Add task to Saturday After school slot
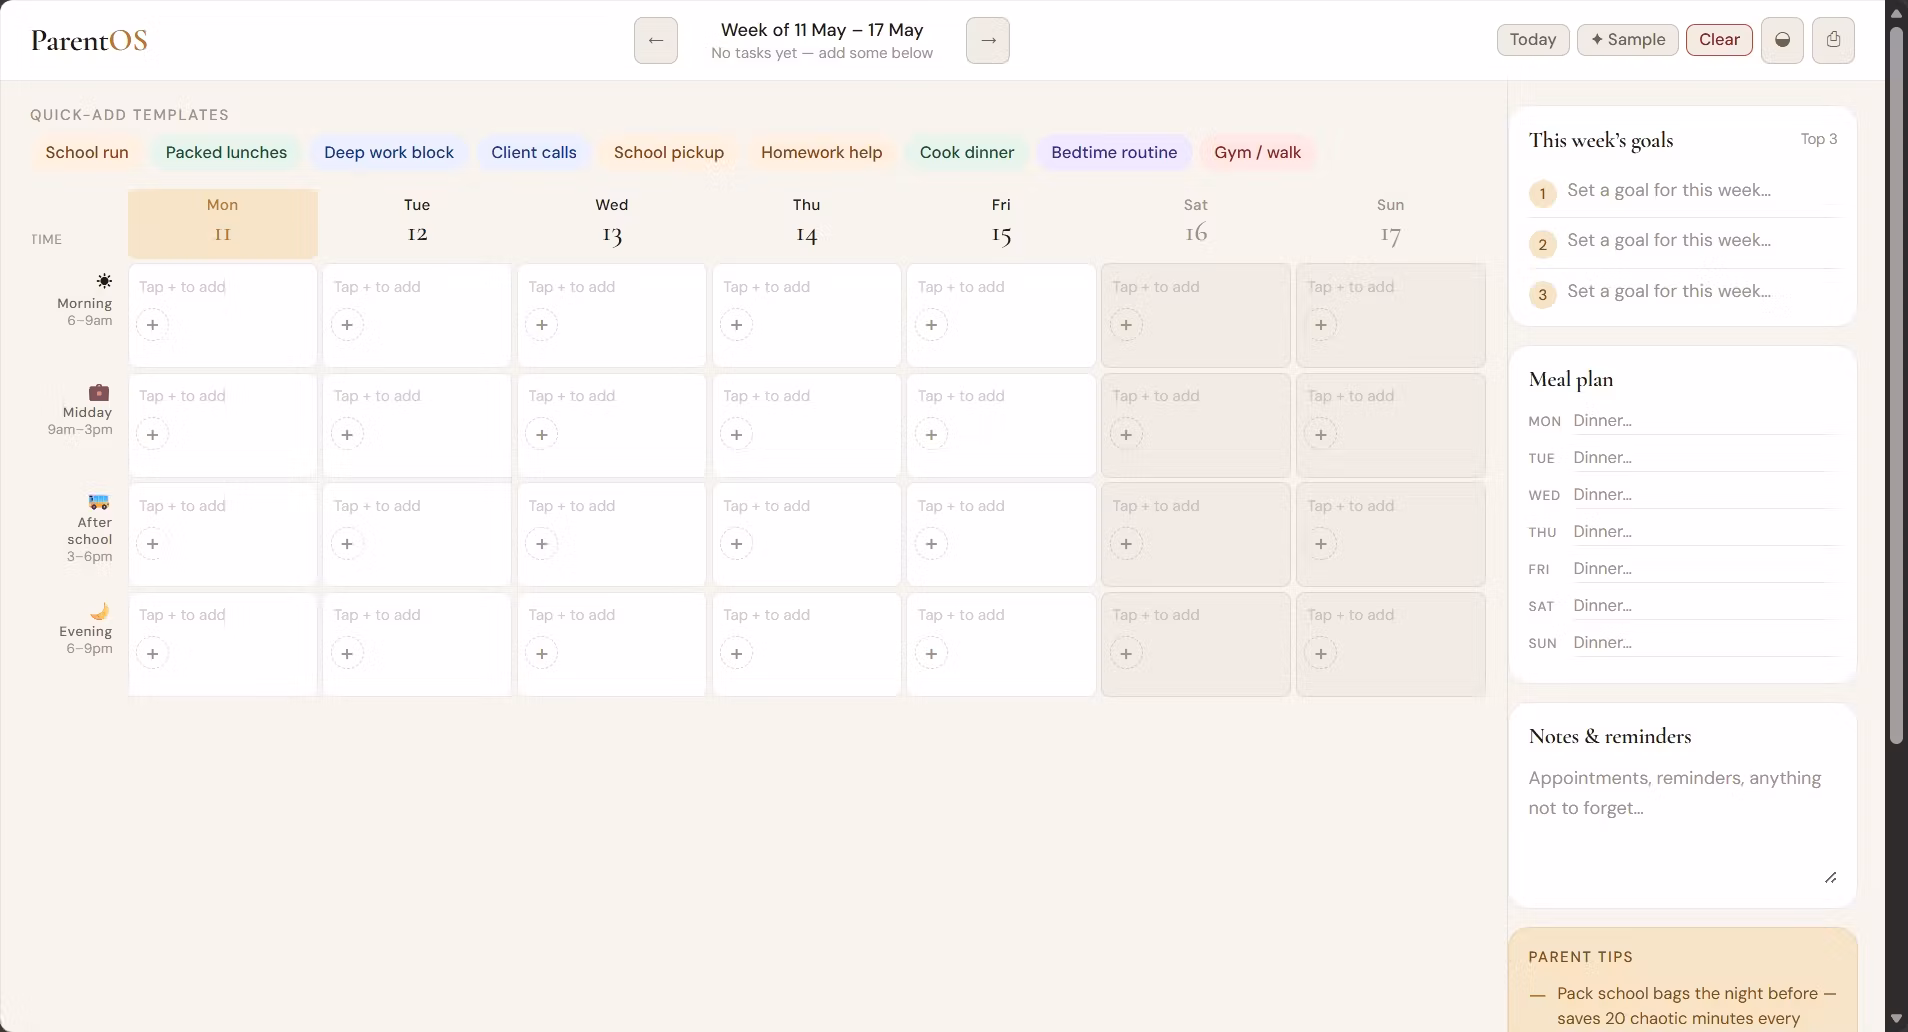1908x1032 pixels. [1126, 544]
